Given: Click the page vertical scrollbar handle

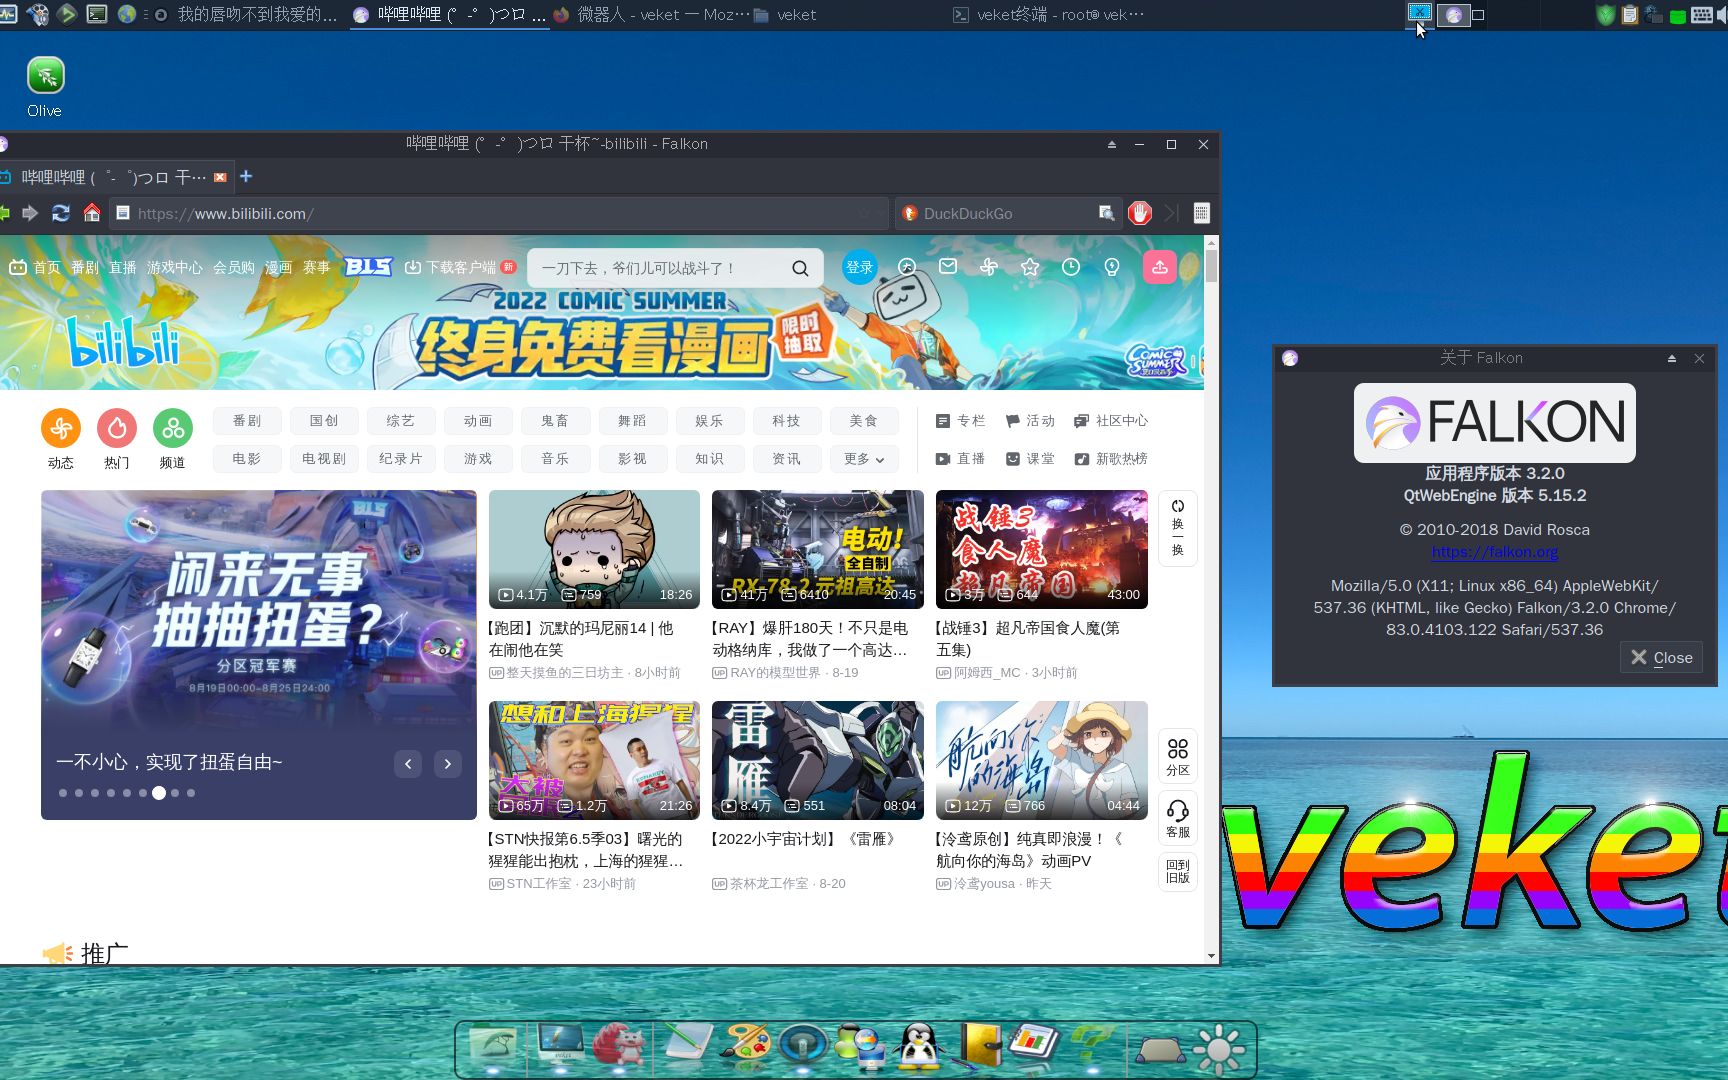Looking at the screenshot, I should click(x=1211, y=266).
